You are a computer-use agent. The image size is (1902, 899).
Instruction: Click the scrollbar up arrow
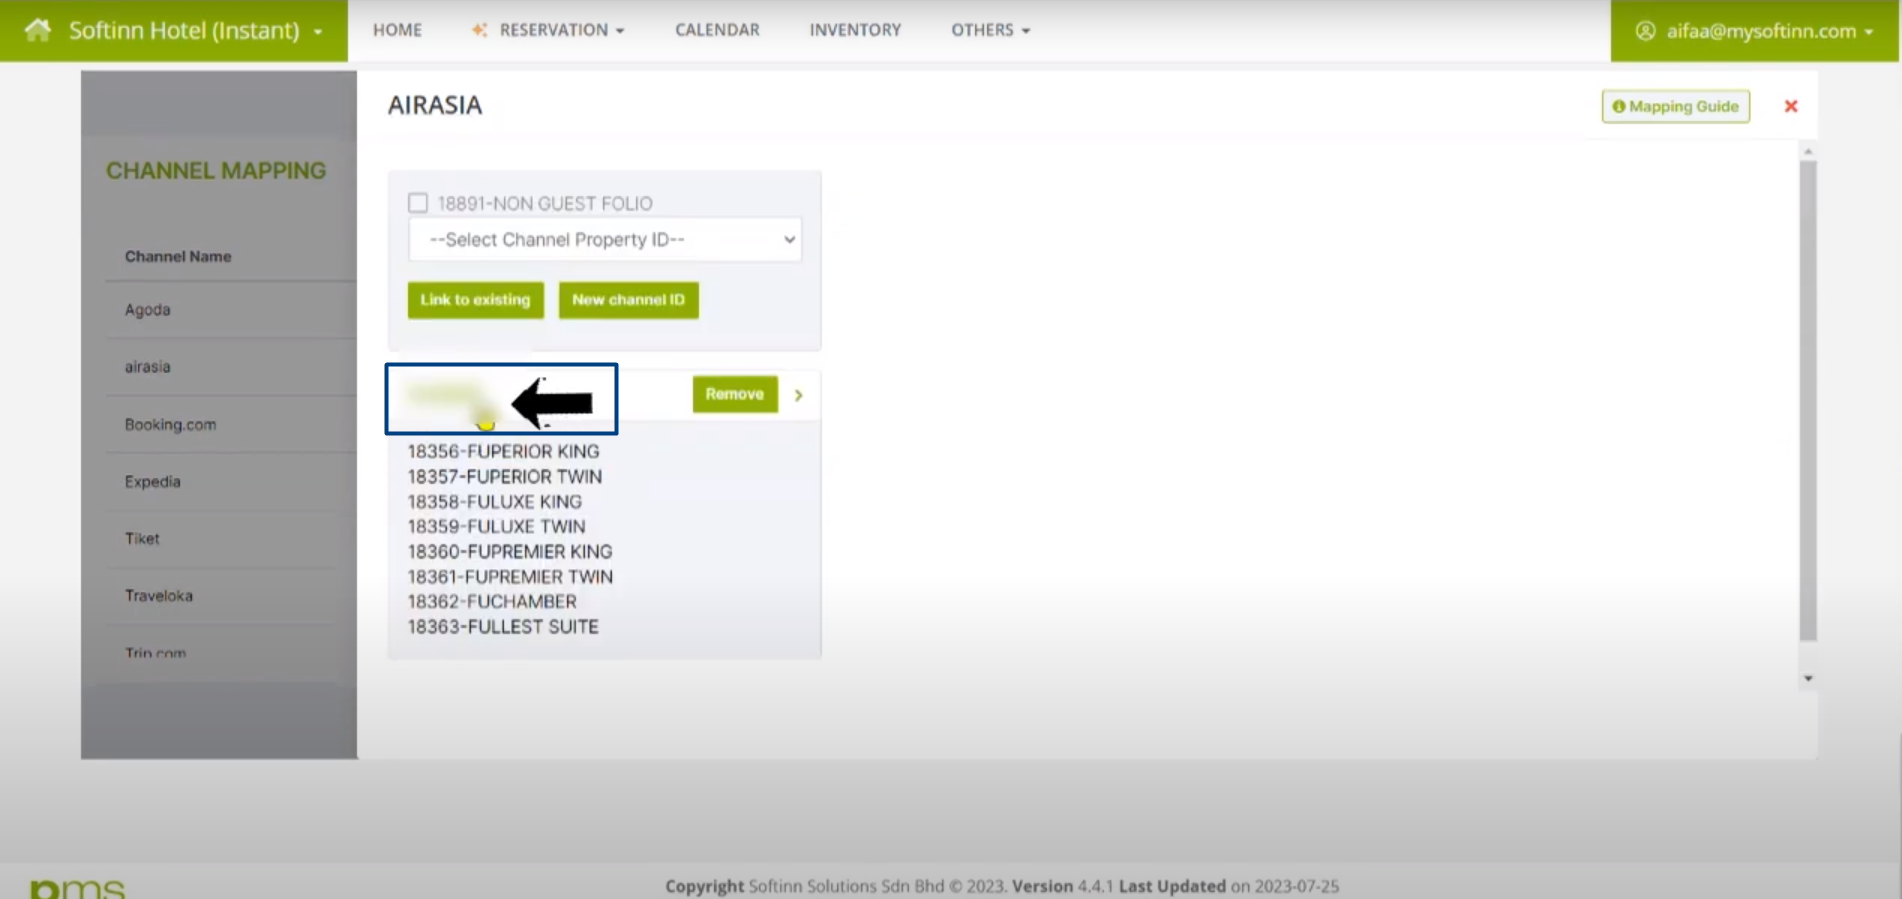coord(1808,151)
